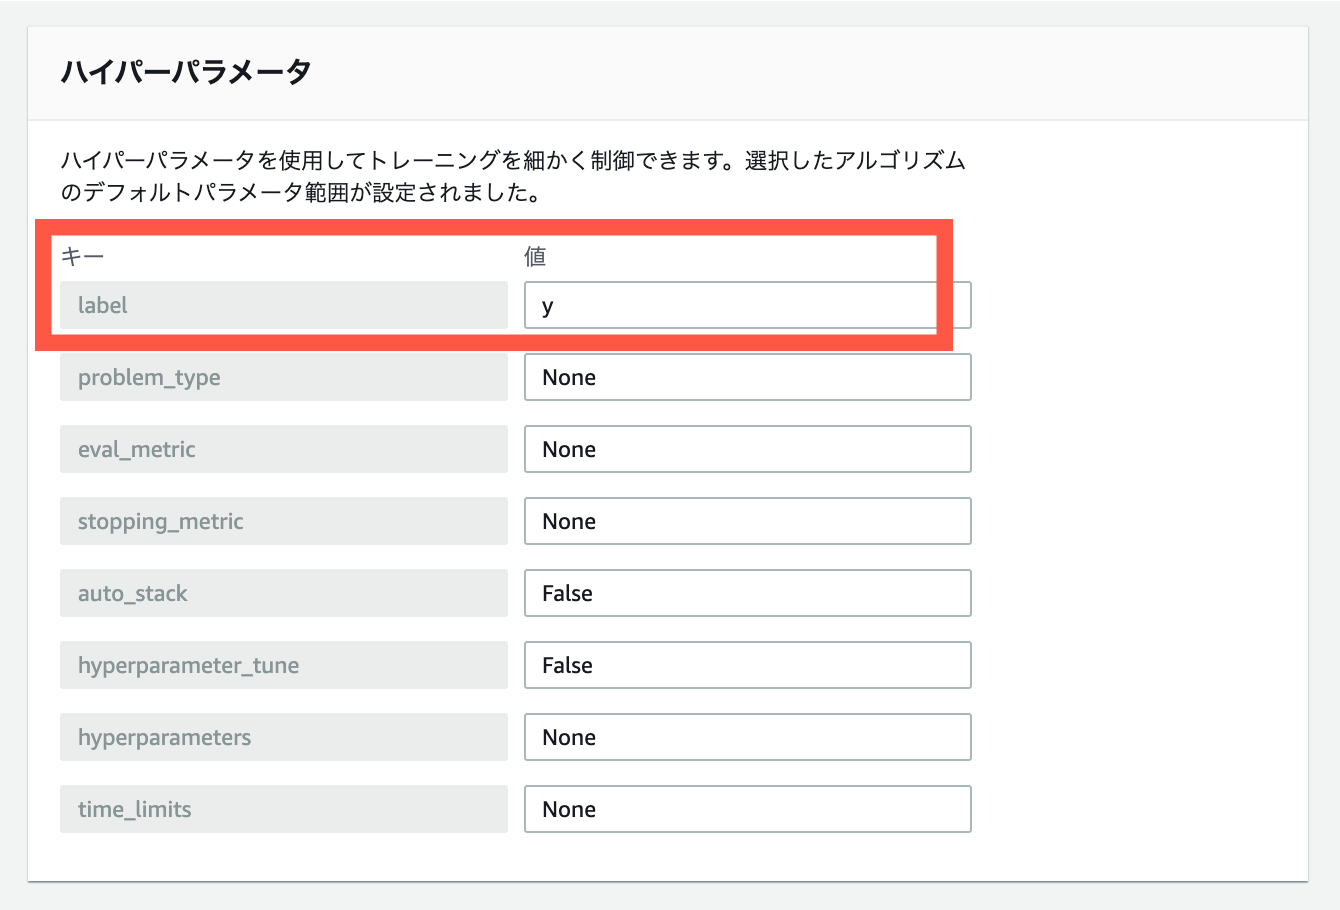Click the hyperparameter description paragraph text
This screenshot has height=910, width=1340.
(513, 176)
